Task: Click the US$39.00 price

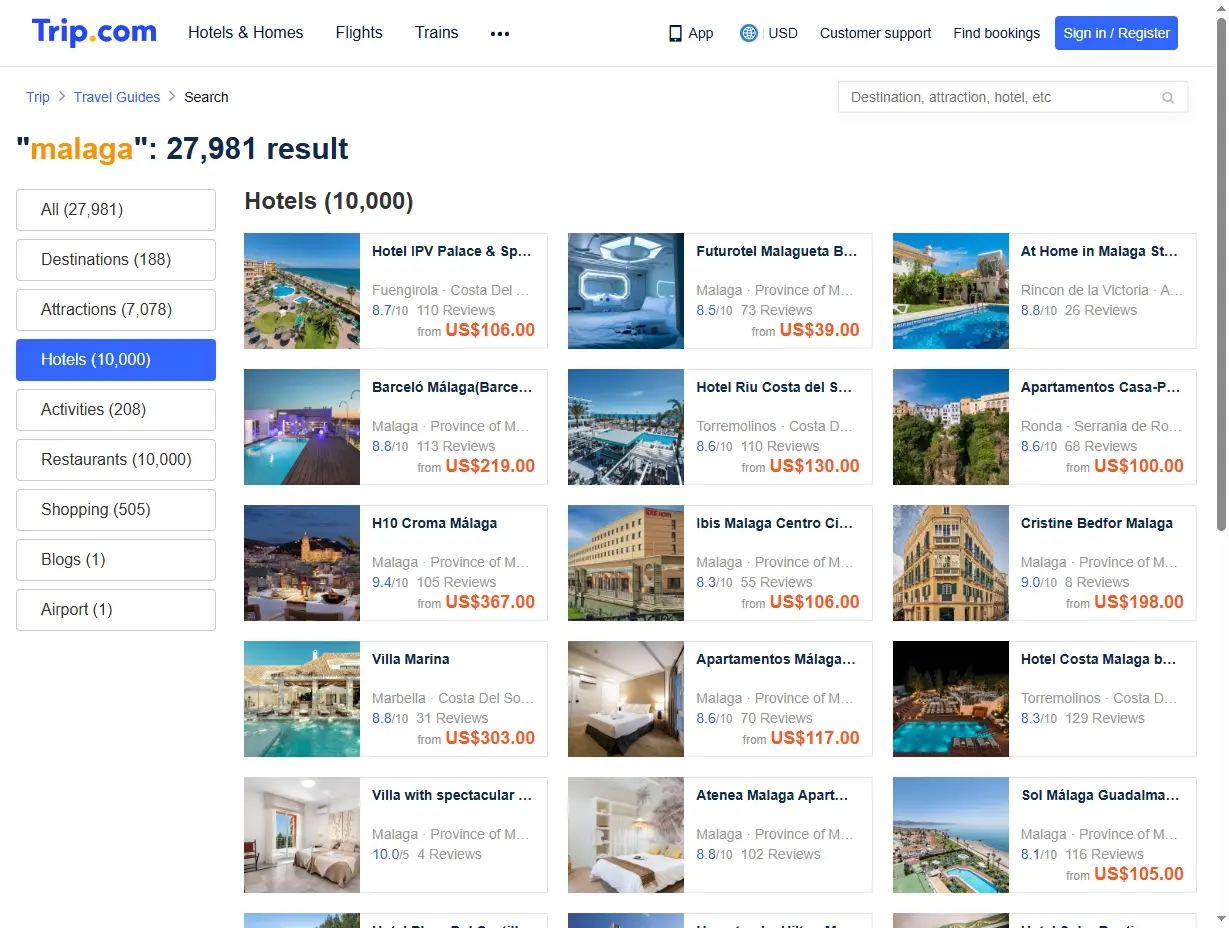Action: (819, 330)
